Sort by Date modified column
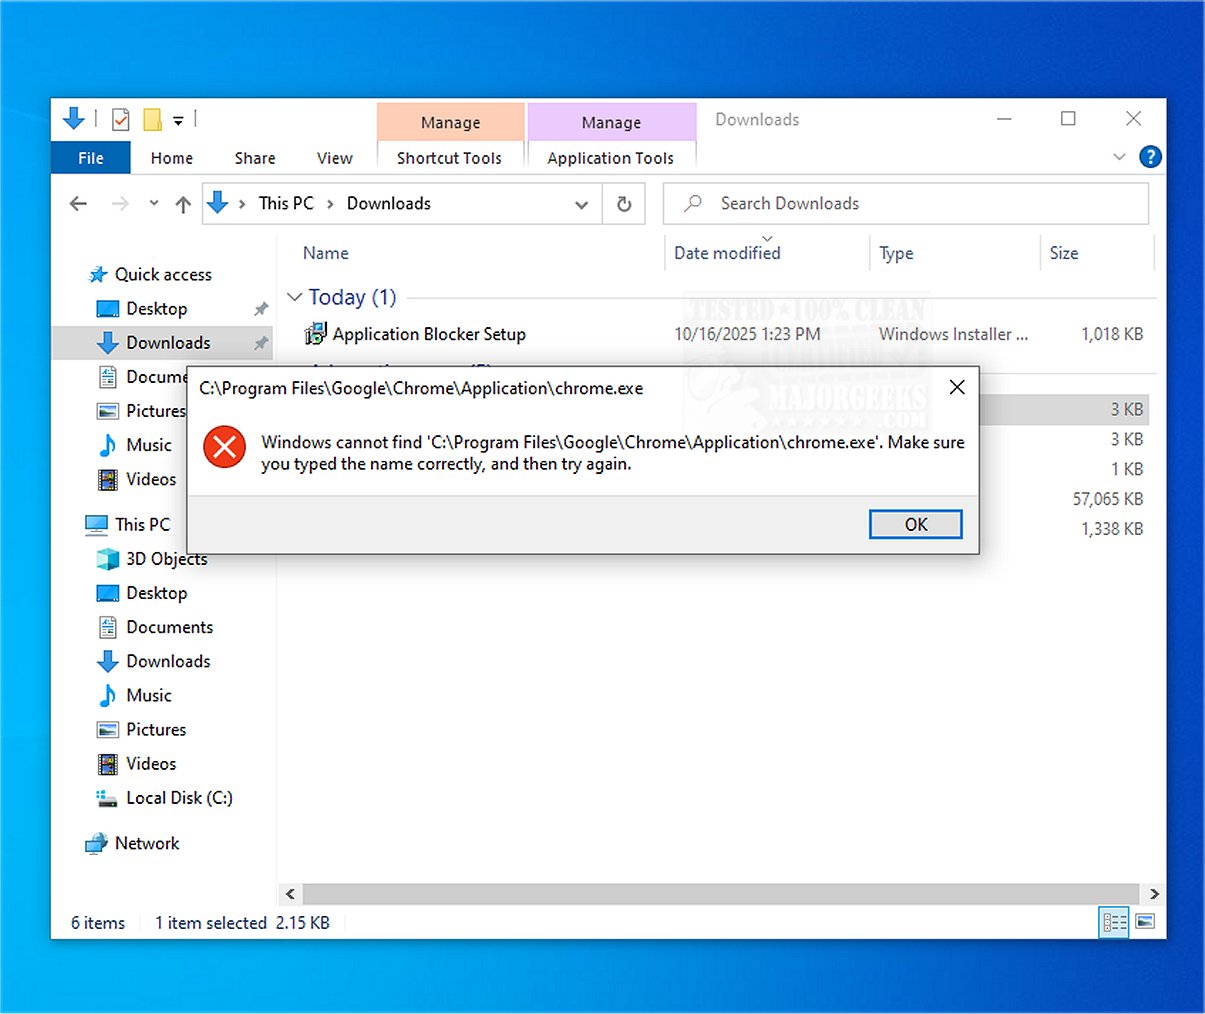Image resolution: width=1205 pixels, height=1014 pixels. pyautogui.click(x=727, y=253)
